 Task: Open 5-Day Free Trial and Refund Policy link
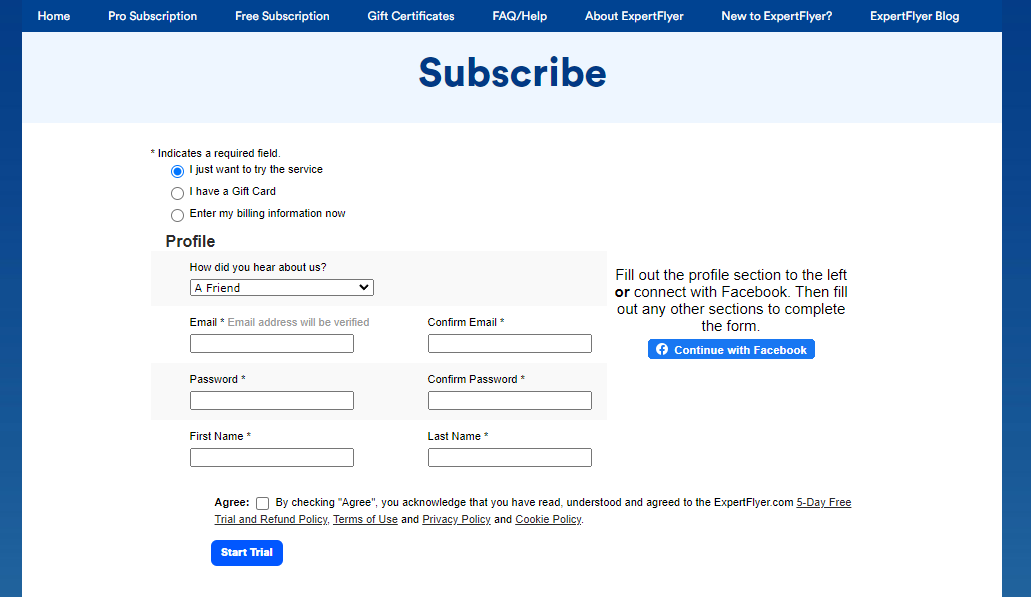coord(823,502)
